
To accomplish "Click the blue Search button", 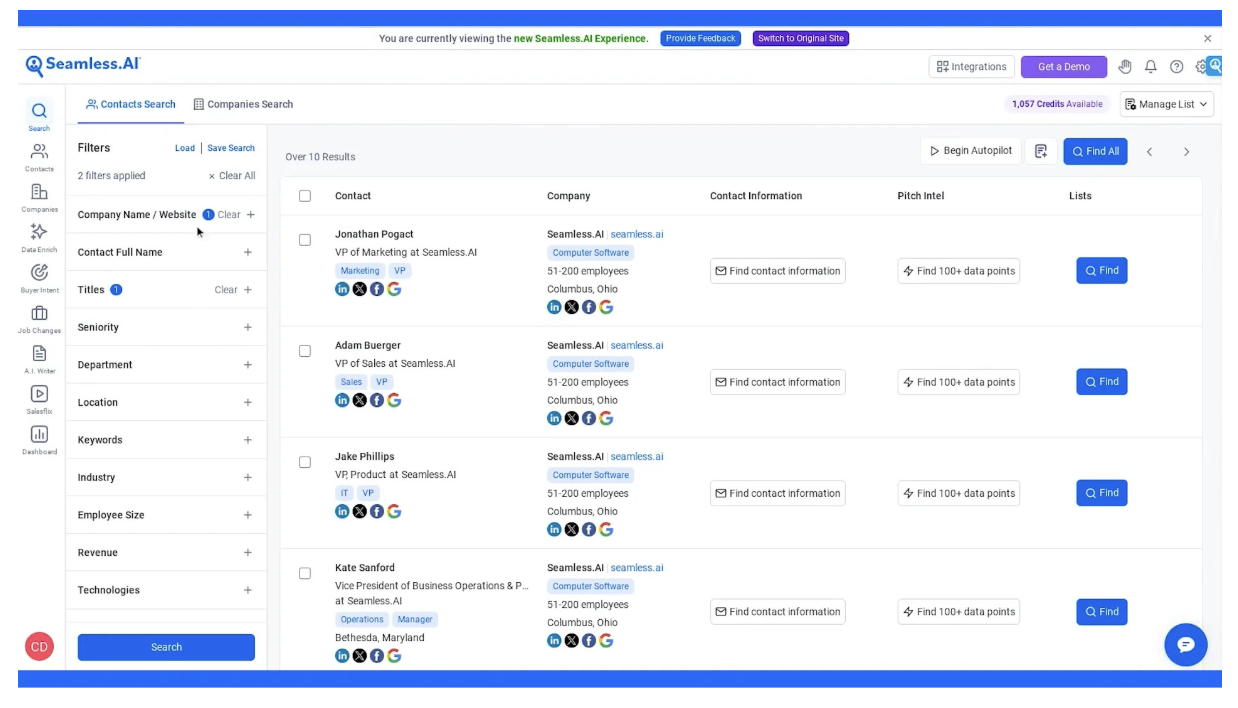I will point(166,647).
